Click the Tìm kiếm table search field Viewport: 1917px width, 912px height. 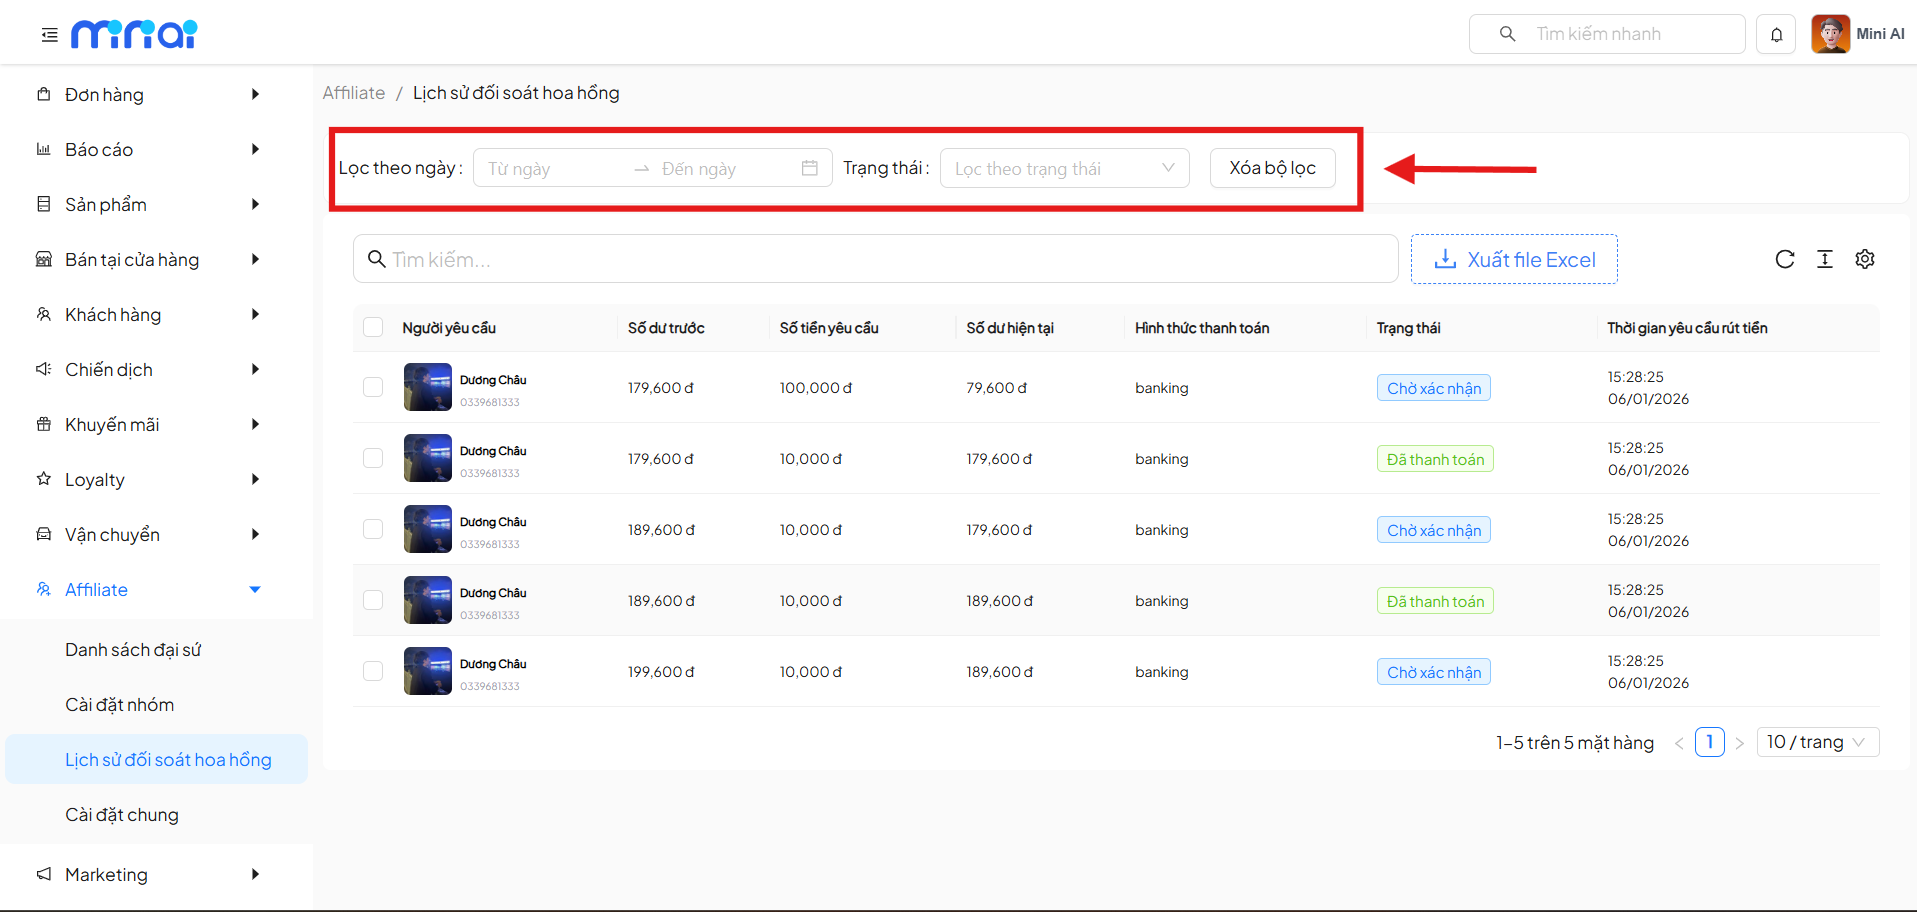coord(875,260)
